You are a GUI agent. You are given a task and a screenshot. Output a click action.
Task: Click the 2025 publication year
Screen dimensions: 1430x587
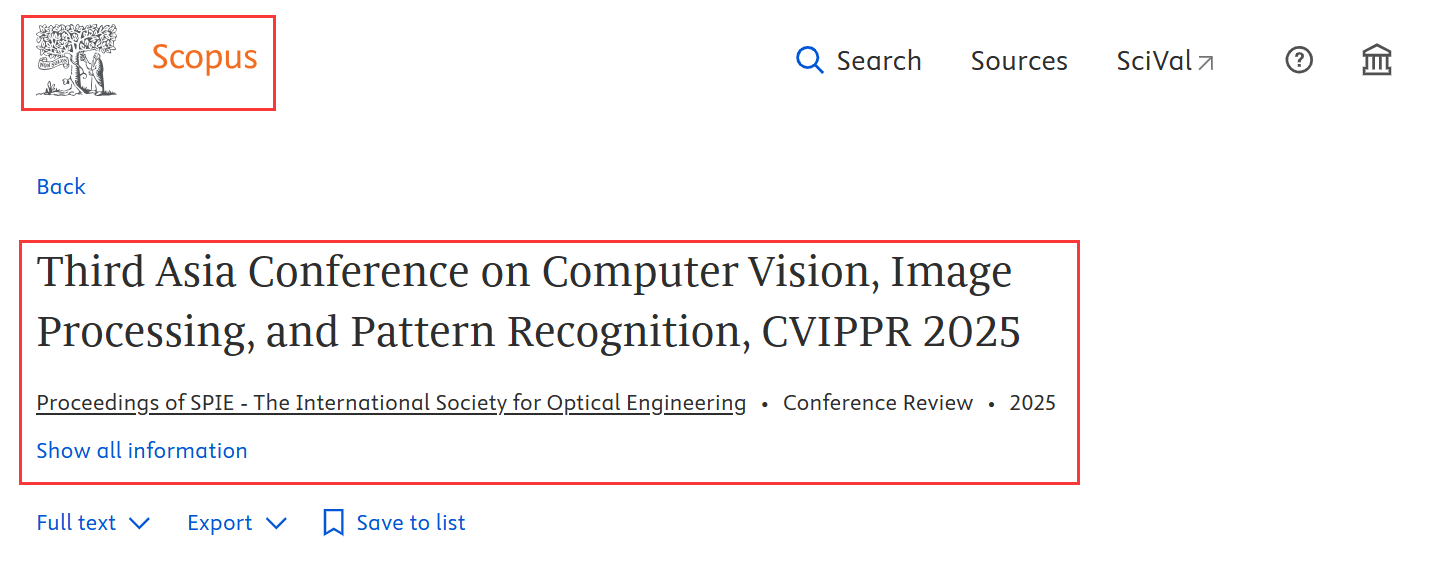[x=1032, y=403]
